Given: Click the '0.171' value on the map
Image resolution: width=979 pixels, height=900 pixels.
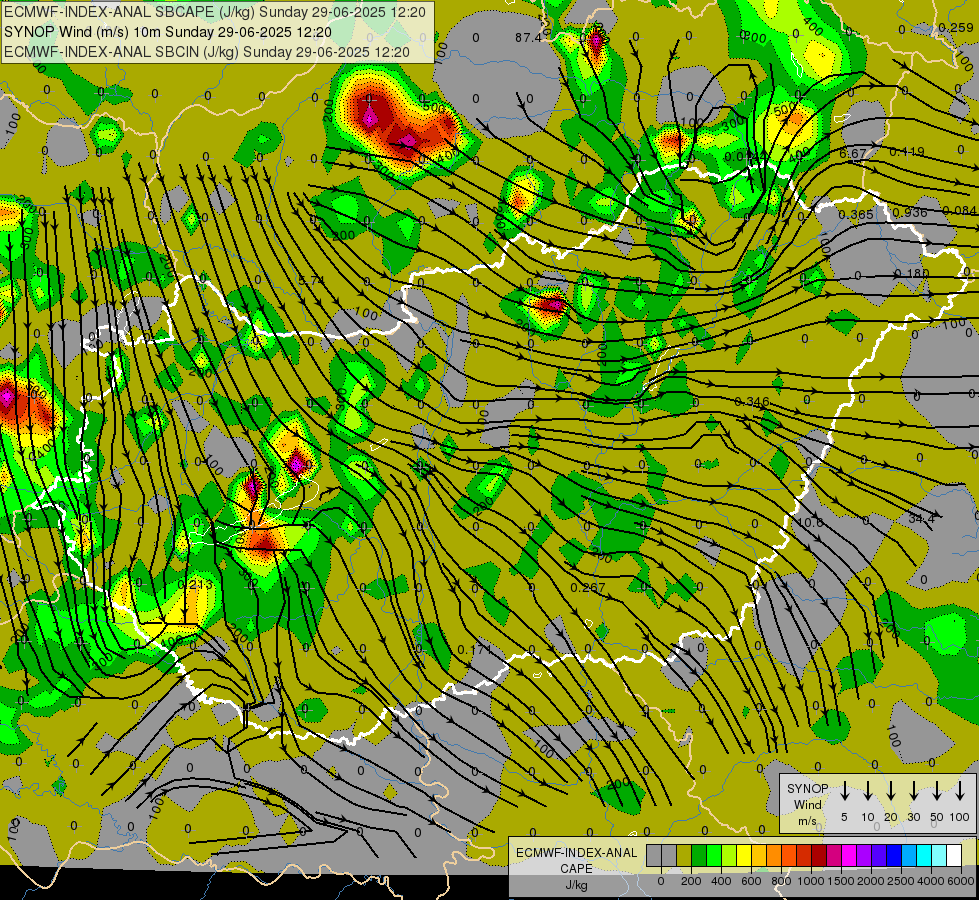Looking at the screenshot, I should [475, 650].
